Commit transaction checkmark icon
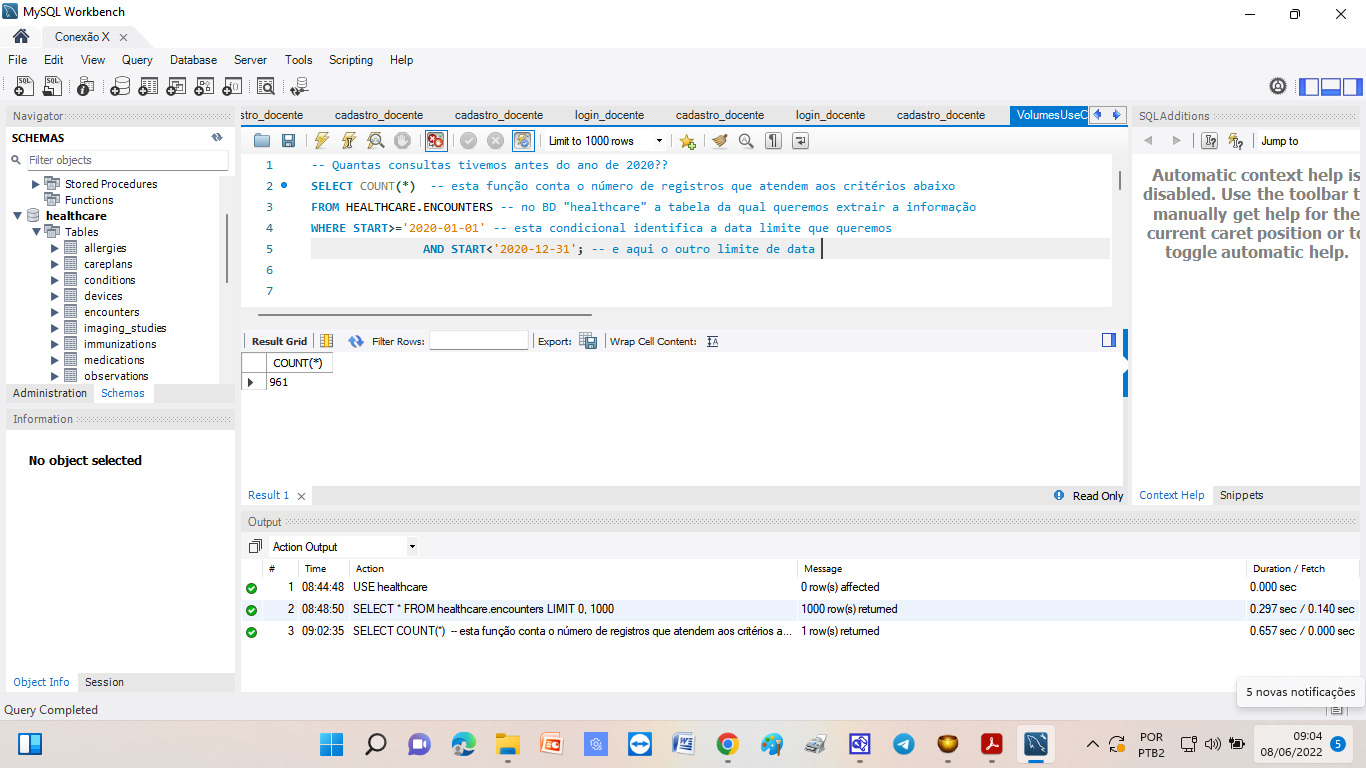The height and width of the screenshot is (768, 1366). 468,141
